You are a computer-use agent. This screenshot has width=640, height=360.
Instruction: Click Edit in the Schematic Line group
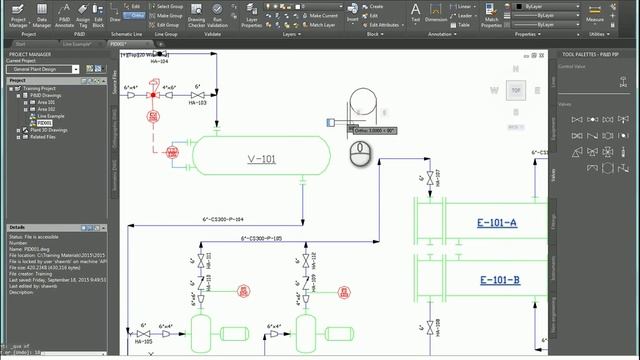point(133,7)
